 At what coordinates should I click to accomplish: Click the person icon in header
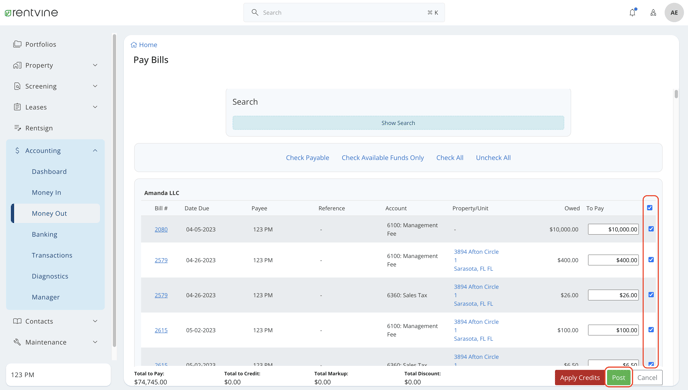[653, 13]
